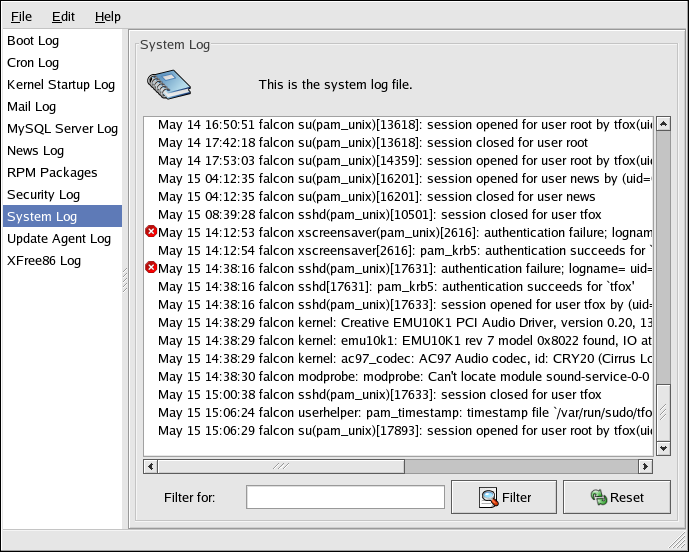Select RPM Packages in the log list
Image resolution: width=689 pixels, height=552 pixels.
[50, 173]
